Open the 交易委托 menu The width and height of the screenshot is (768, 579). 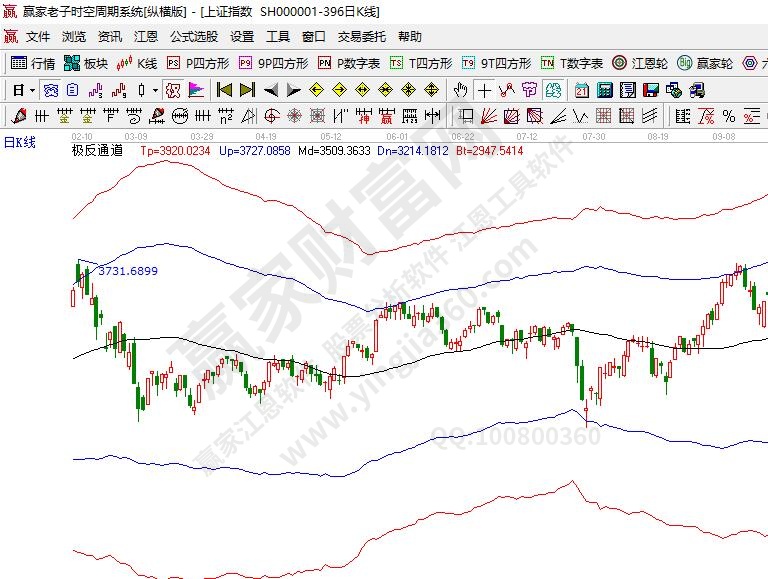click(x=361, y=37)
